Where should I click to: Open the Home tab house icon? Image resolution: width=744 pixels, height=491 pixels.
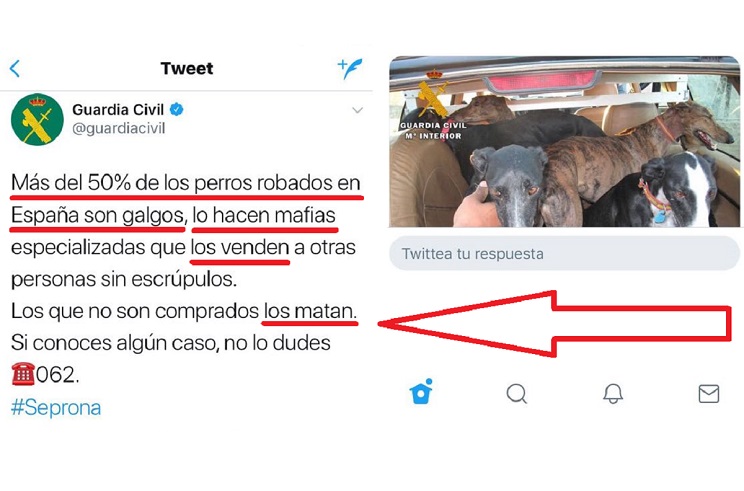[x=421, y=391]
